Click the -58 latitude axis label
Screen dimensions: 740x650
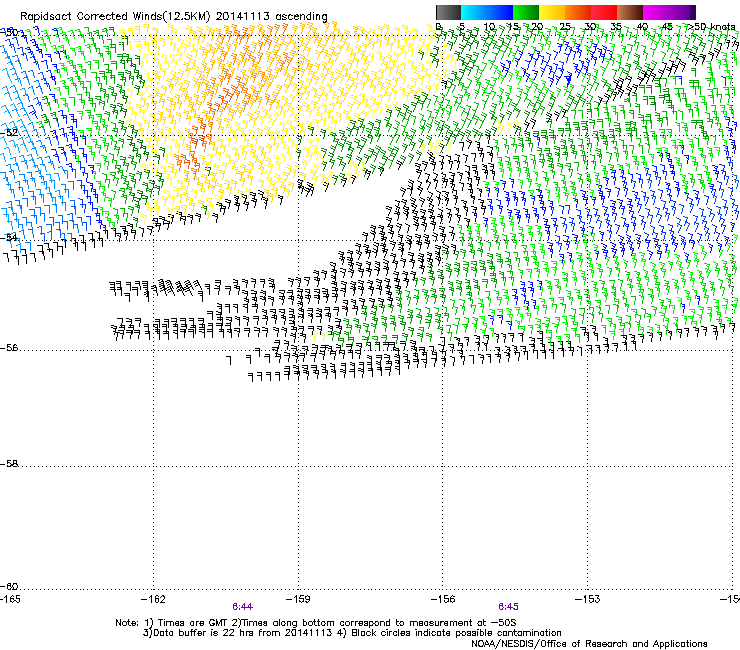coord(9,464)
